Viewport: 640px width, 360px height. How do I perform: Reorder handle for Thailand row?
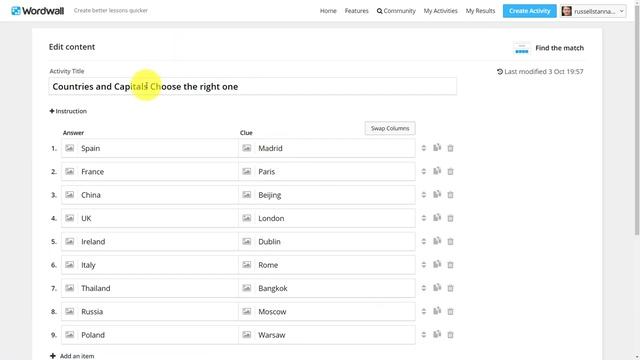tap(424, 288)
